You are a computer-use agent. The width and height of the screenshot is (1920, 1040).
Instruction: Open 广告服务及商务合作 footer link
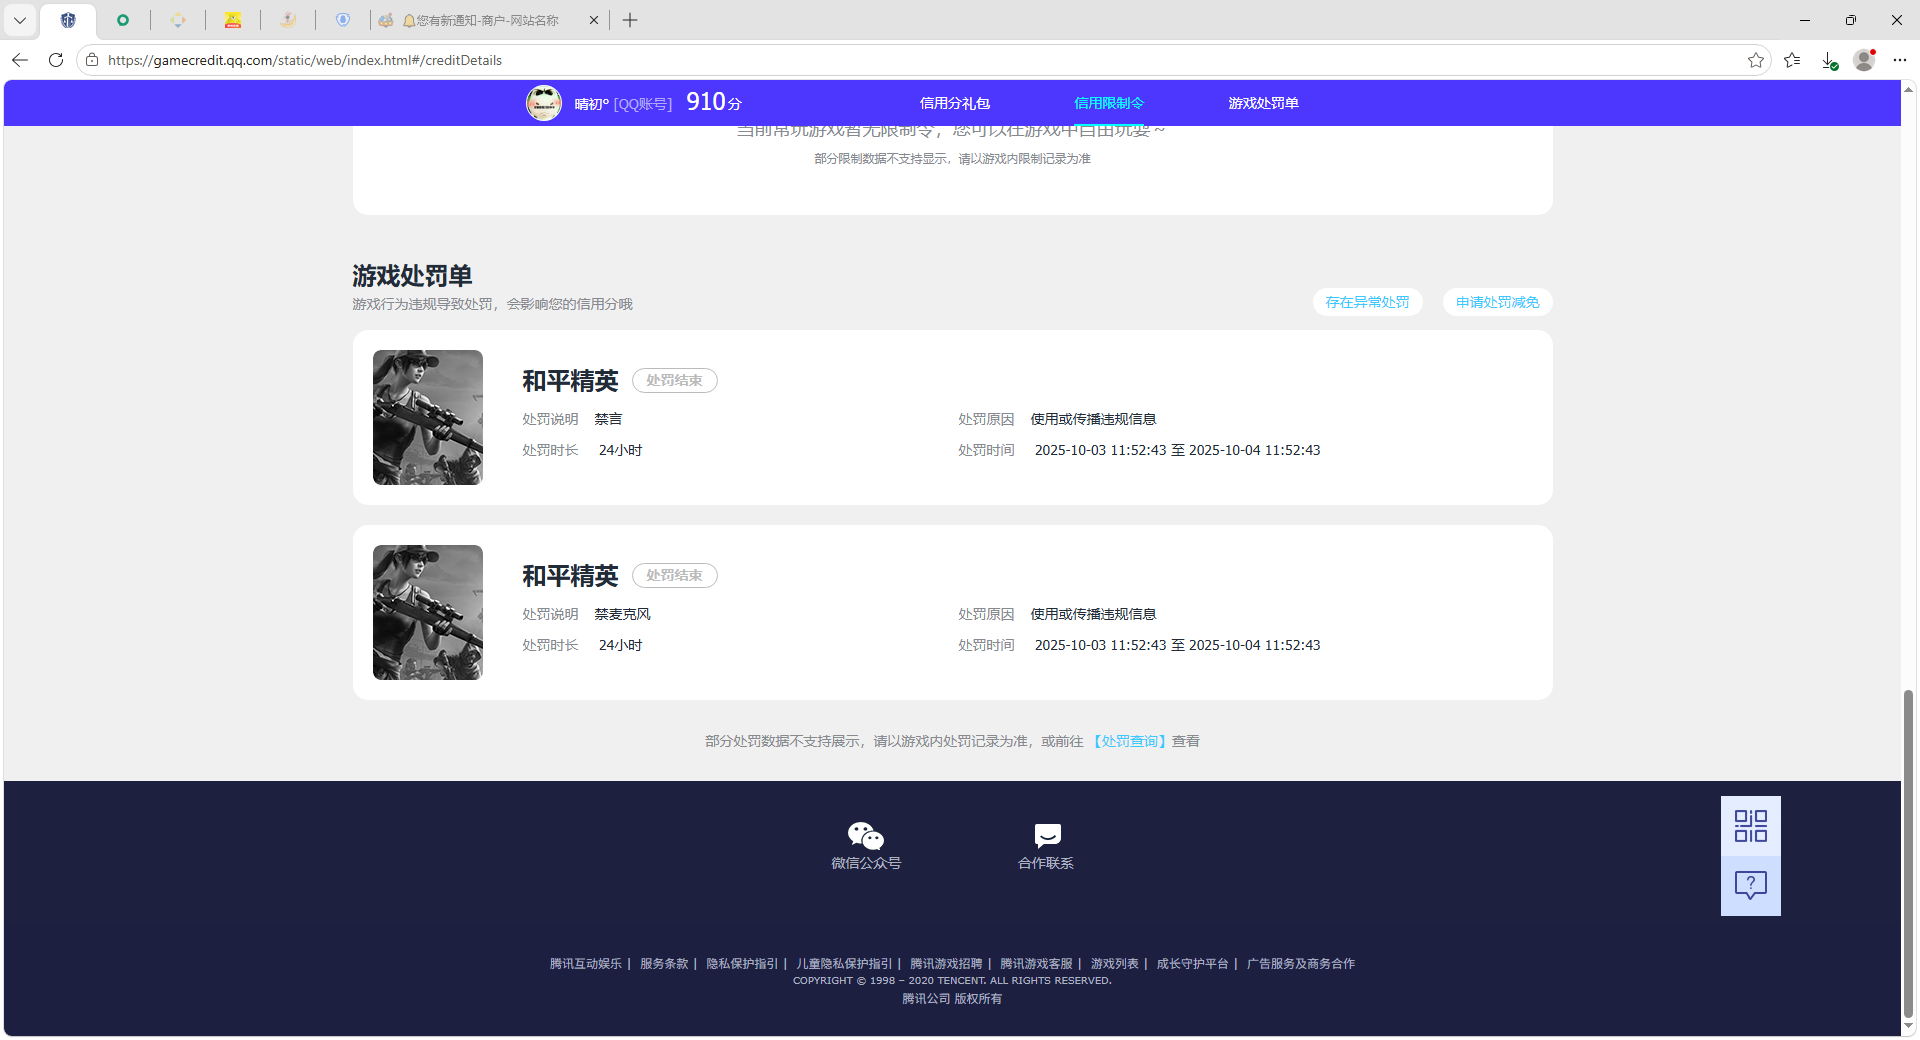coord(1300,964)
